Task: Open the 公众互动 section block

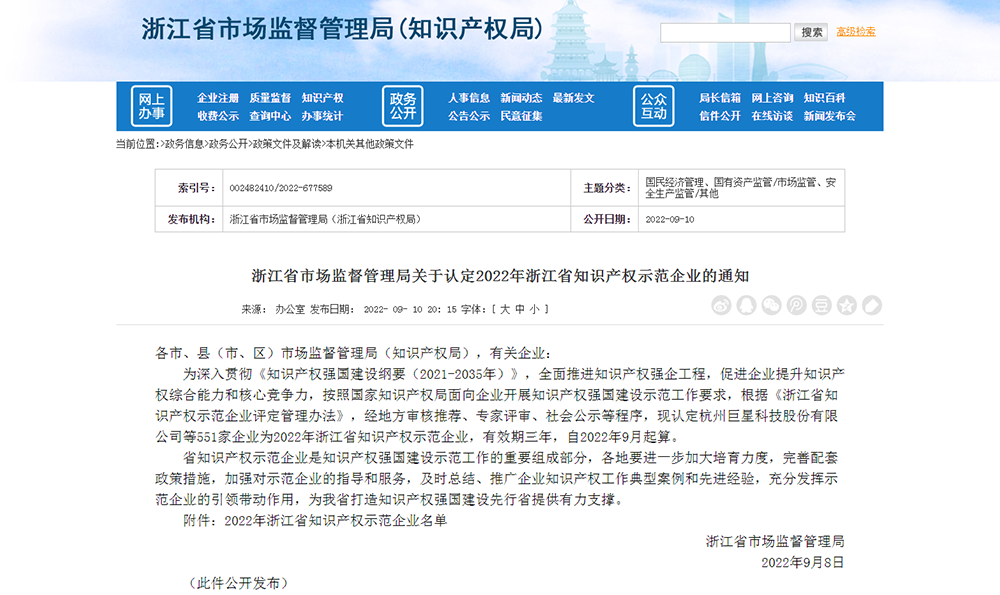Action: [653, 106]
